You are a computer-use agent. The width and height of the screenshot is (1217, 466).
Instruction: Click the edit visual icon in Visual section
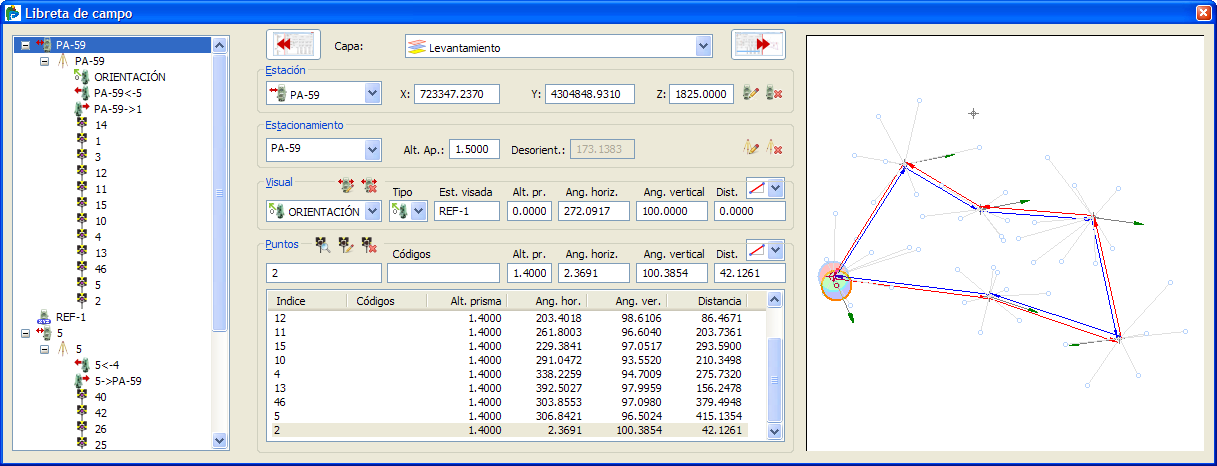347,186
